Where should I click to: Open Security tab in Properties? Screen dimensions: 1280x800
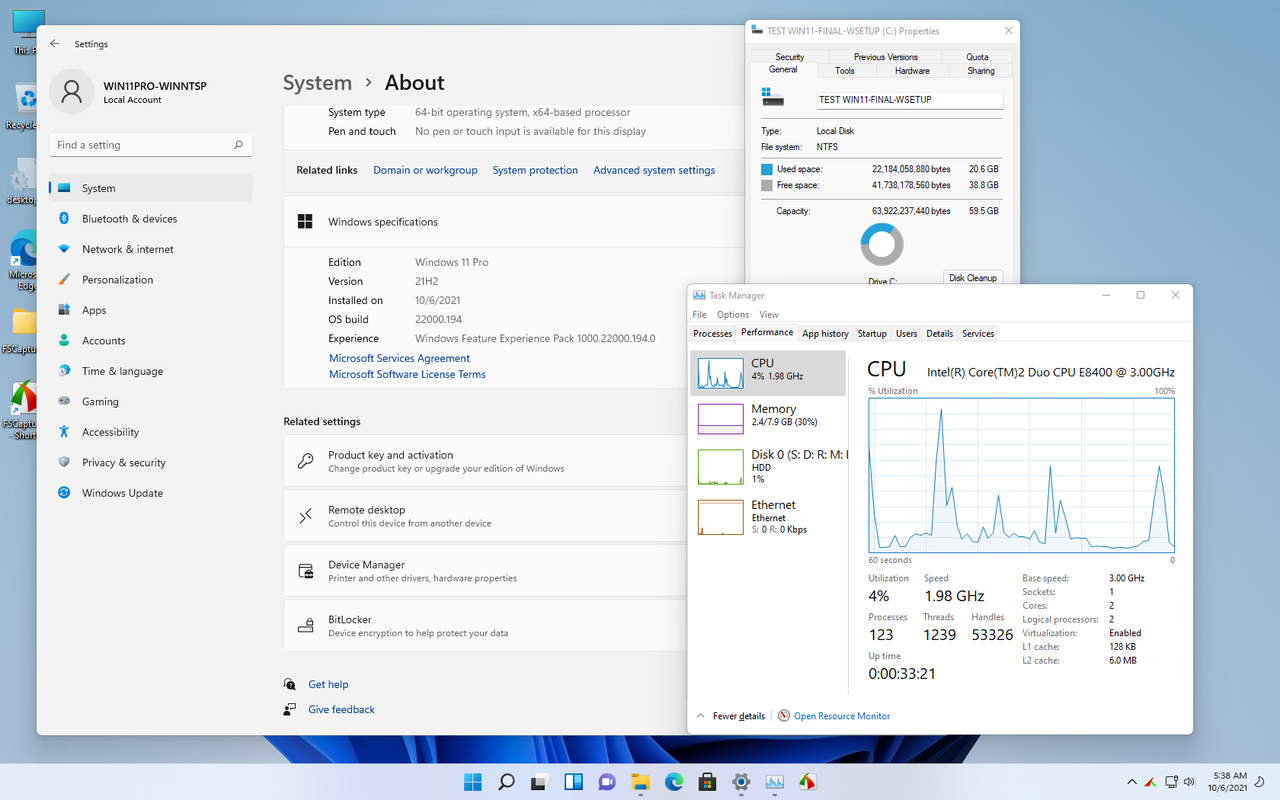tap(790, 57)
